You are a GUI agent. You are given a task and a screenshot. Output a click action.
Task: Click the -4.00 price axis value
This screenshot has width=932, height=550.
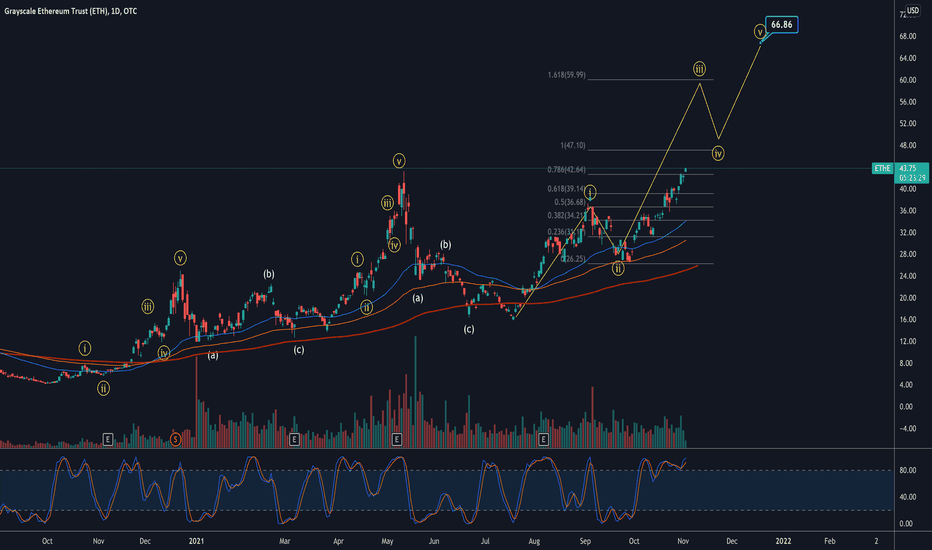pos(907,428)
